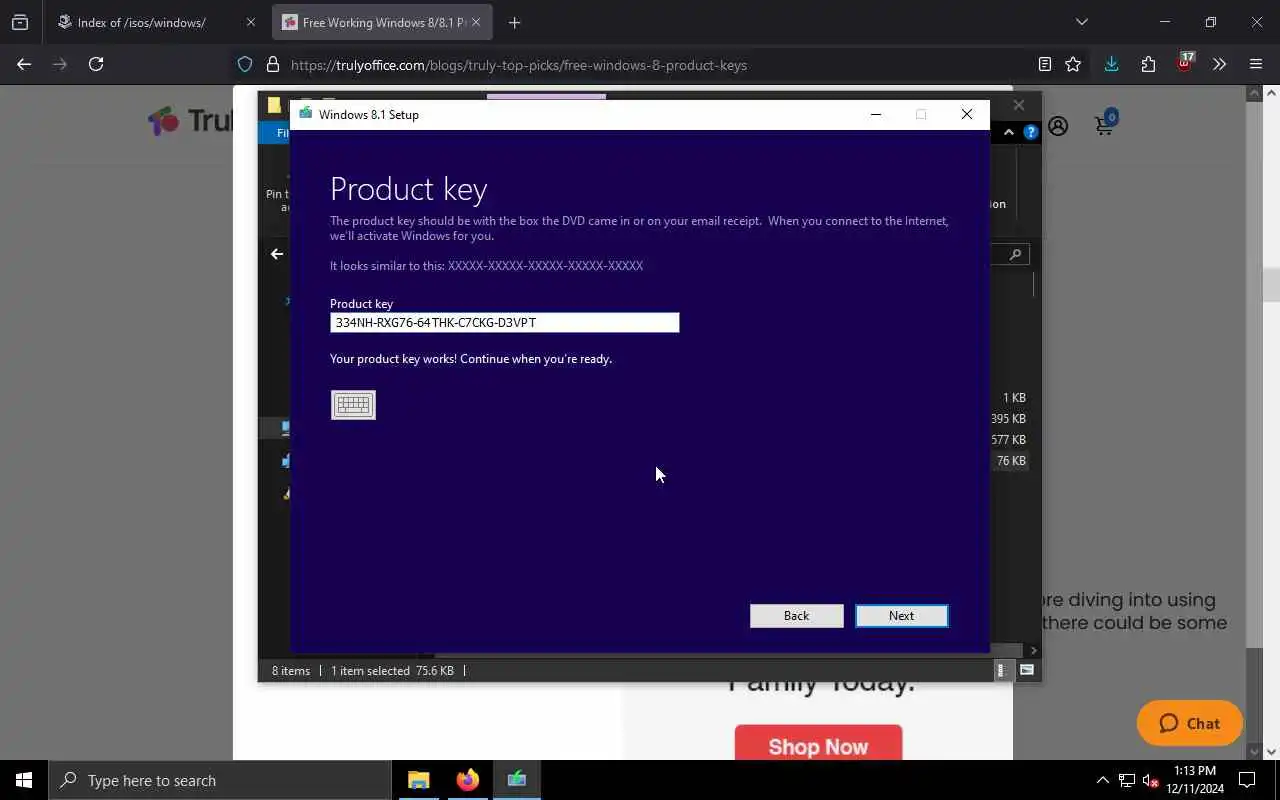Click the trulyoffice.com address bar

519,65
